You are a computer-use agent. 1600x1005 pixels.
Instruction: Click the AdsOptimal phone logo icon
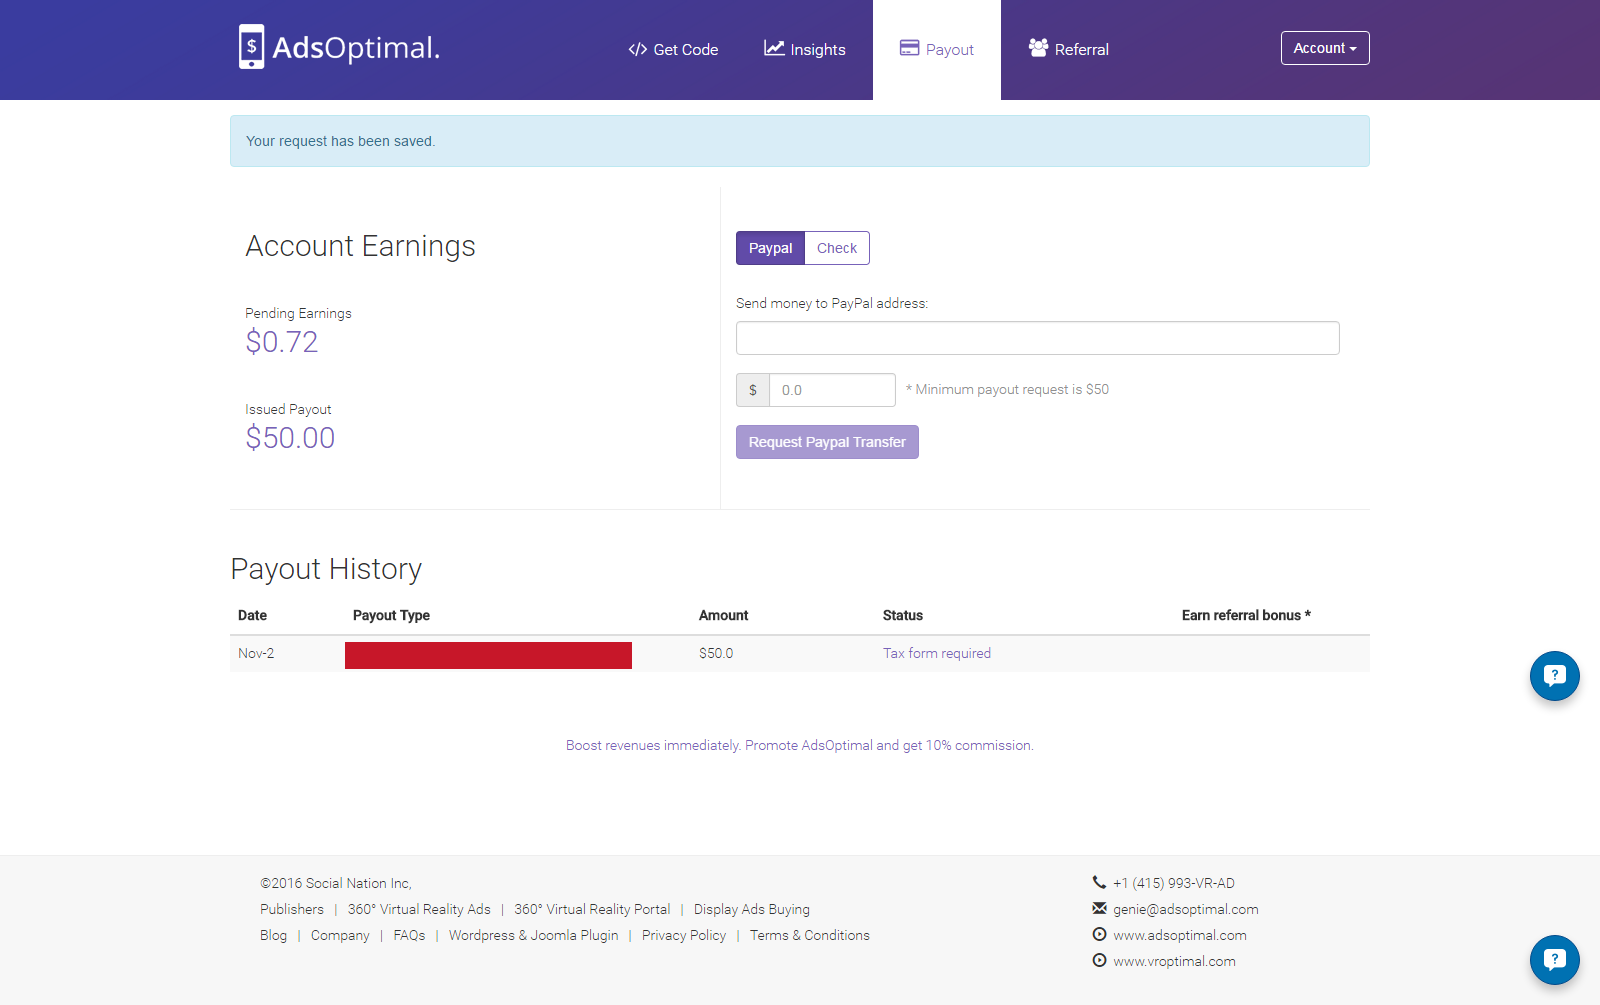pyautogui.click(x=252, y=47)
